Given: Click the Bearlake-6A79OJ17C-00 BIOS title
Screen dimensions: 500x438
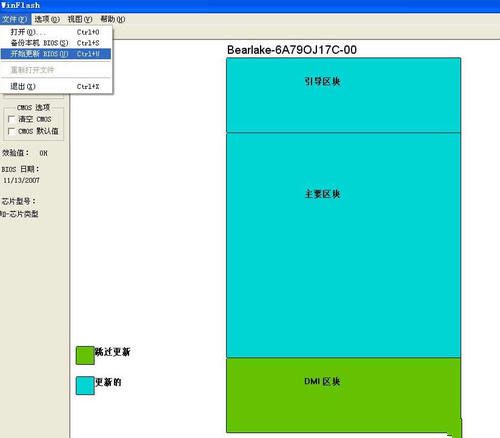Looking at the screenshot, I should coord(292,50).
